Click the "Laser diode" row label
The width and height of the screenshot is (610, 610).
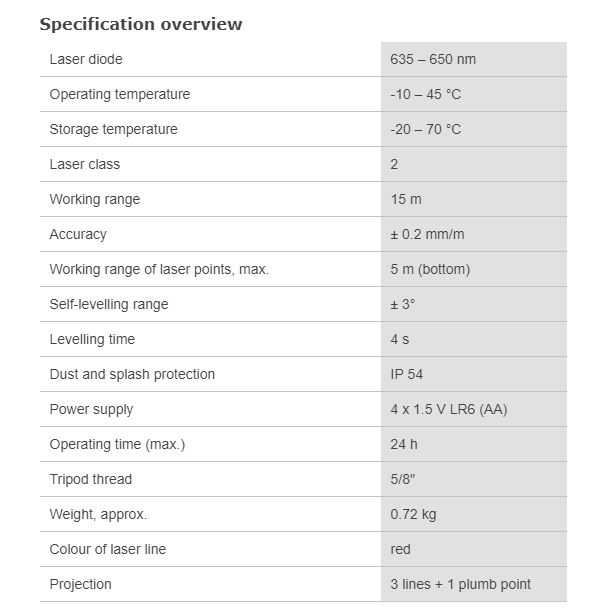click(x=86, y=59)
